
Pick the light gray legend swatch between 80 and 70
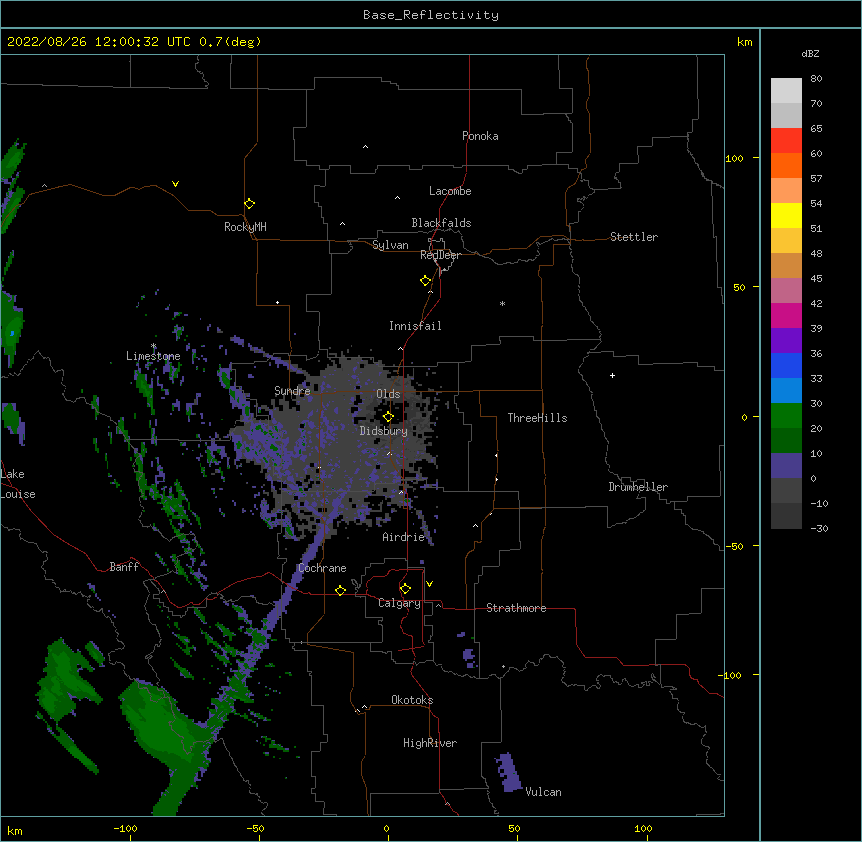click(786, 90)
